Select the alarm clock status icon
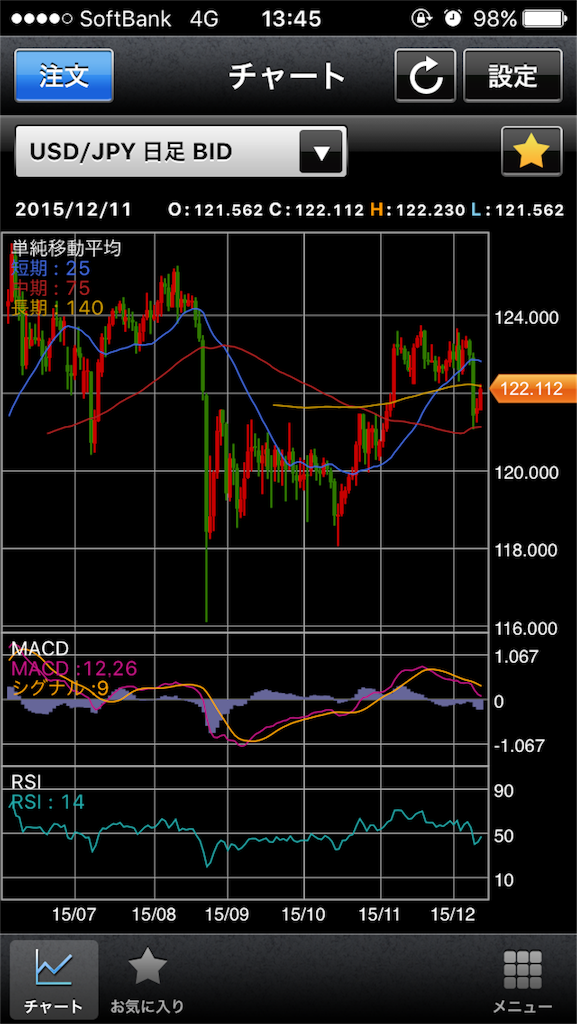This screenshot has height=1024, width=577. click(x=452, y=19)
